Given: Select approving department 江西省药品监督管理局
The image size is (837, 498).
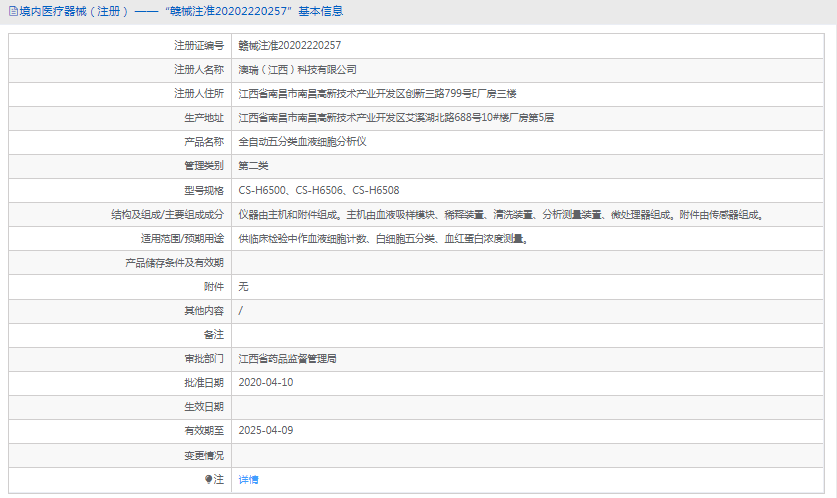Looking at the screenshot, I should click(287, 359).
